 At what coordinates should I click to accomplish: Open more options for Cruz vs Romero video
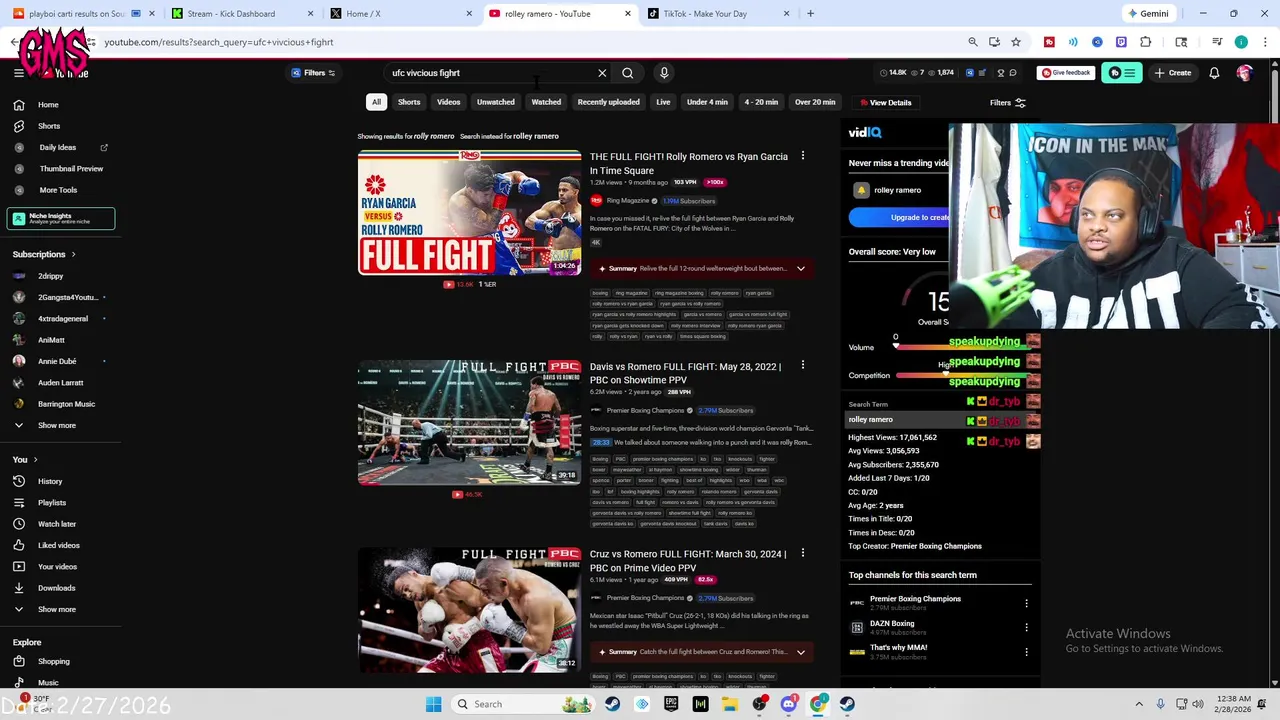pyautogui.click(x=802, y=554)
